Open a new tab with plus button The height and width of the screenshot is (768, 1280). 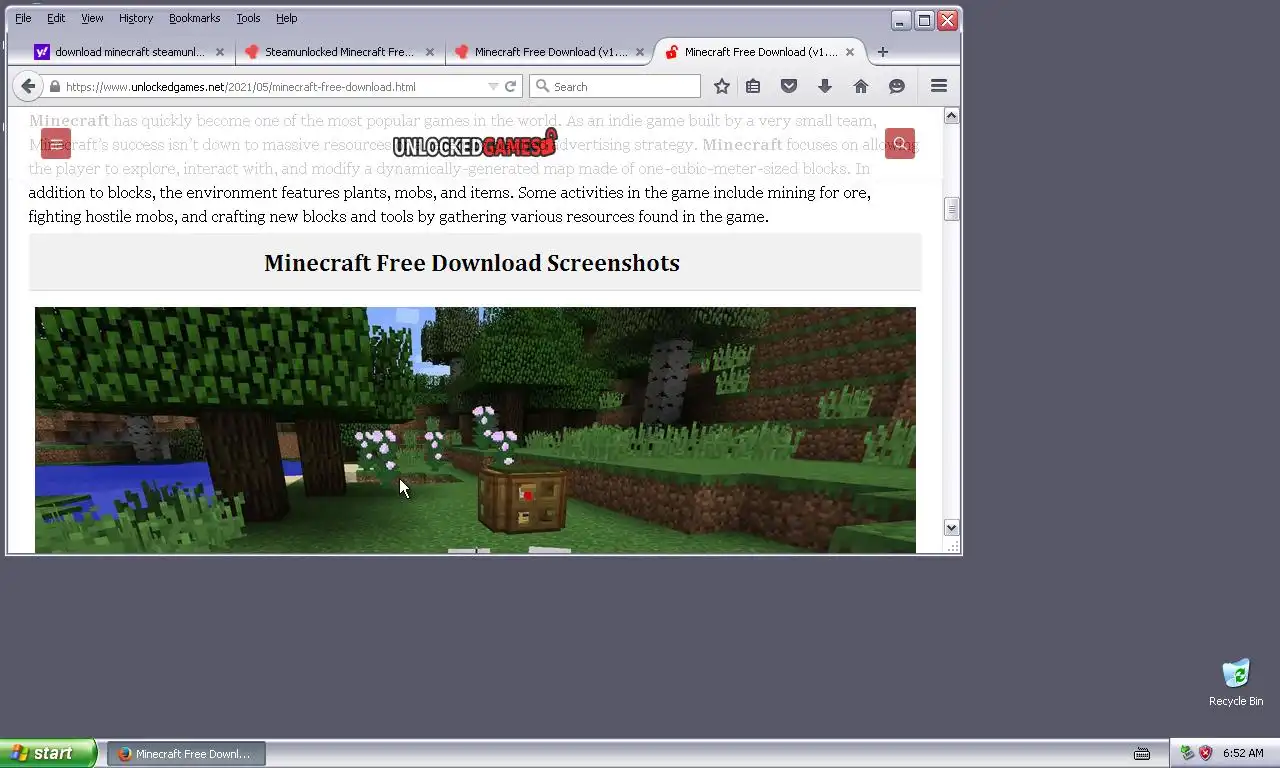click(x=882, y=52)
